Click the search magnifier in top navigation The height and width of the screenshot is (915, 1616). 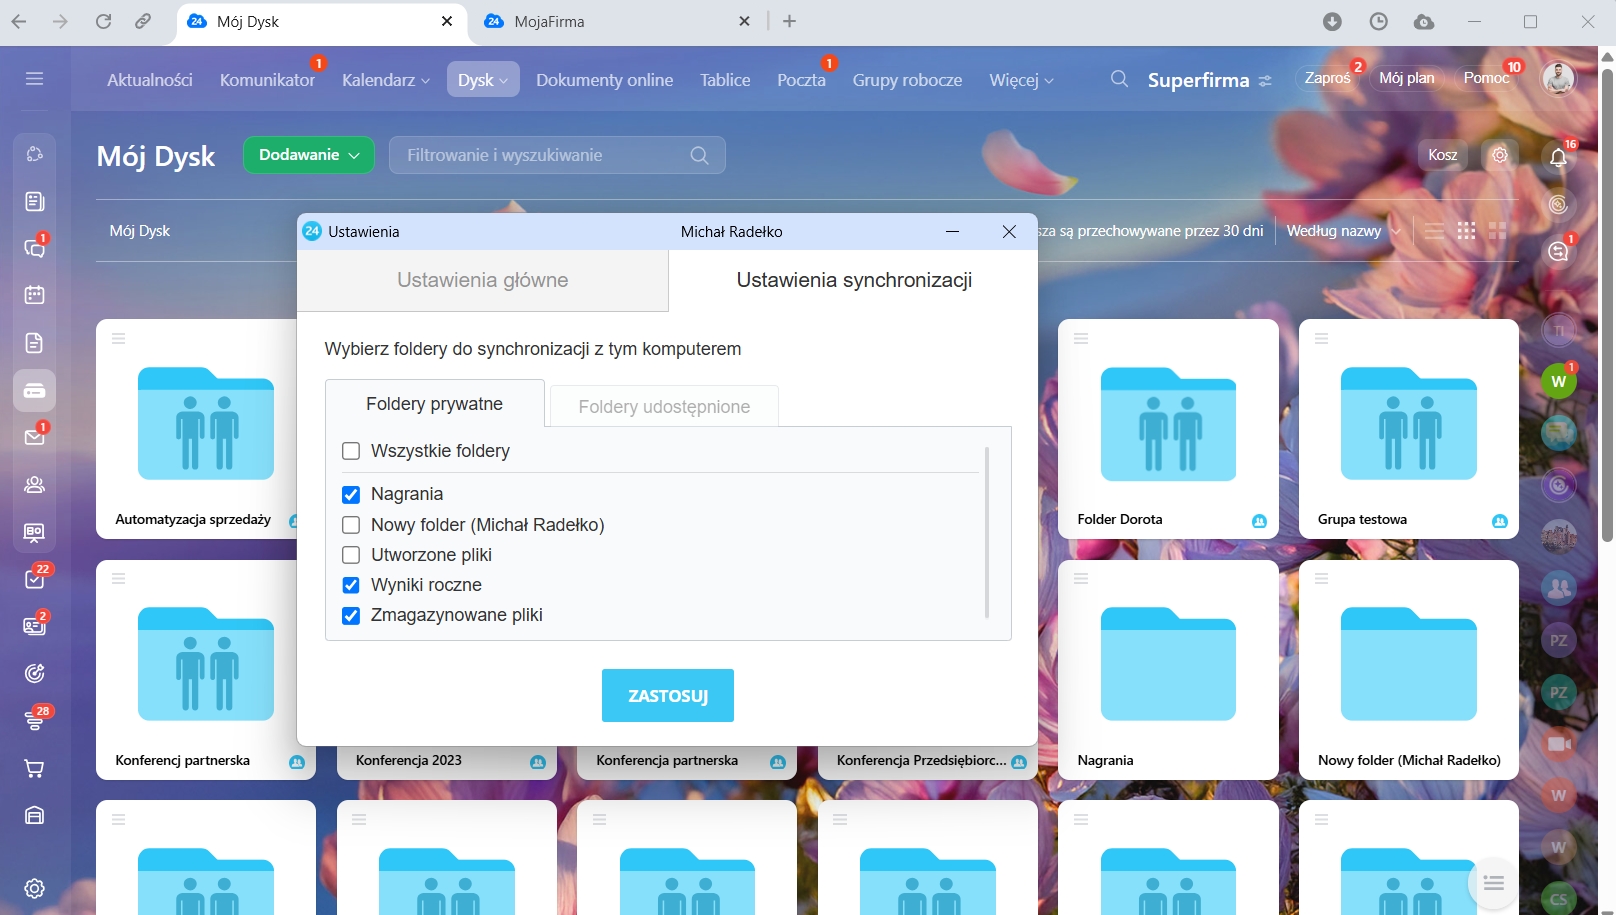click(x=1119, y=79)
